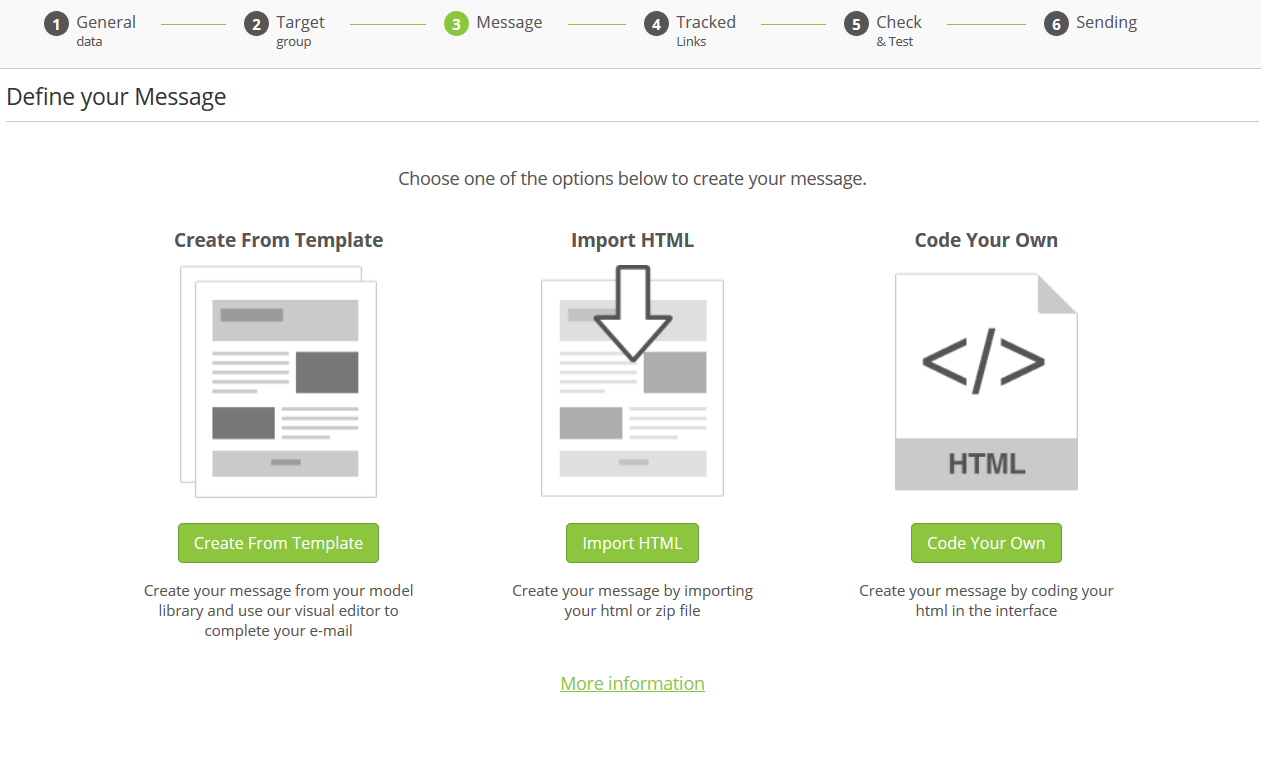This screenshot has height=781, width=1261.
Task: Click the step 6 number circle
Action: click(1056, 24)
